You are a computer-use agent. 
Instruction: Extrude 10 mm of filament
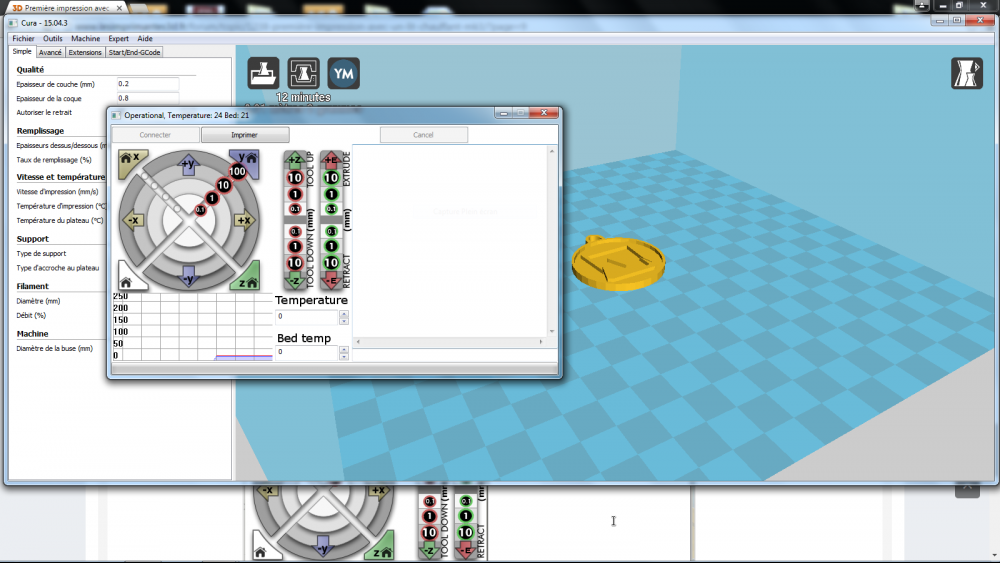point(331,178)
